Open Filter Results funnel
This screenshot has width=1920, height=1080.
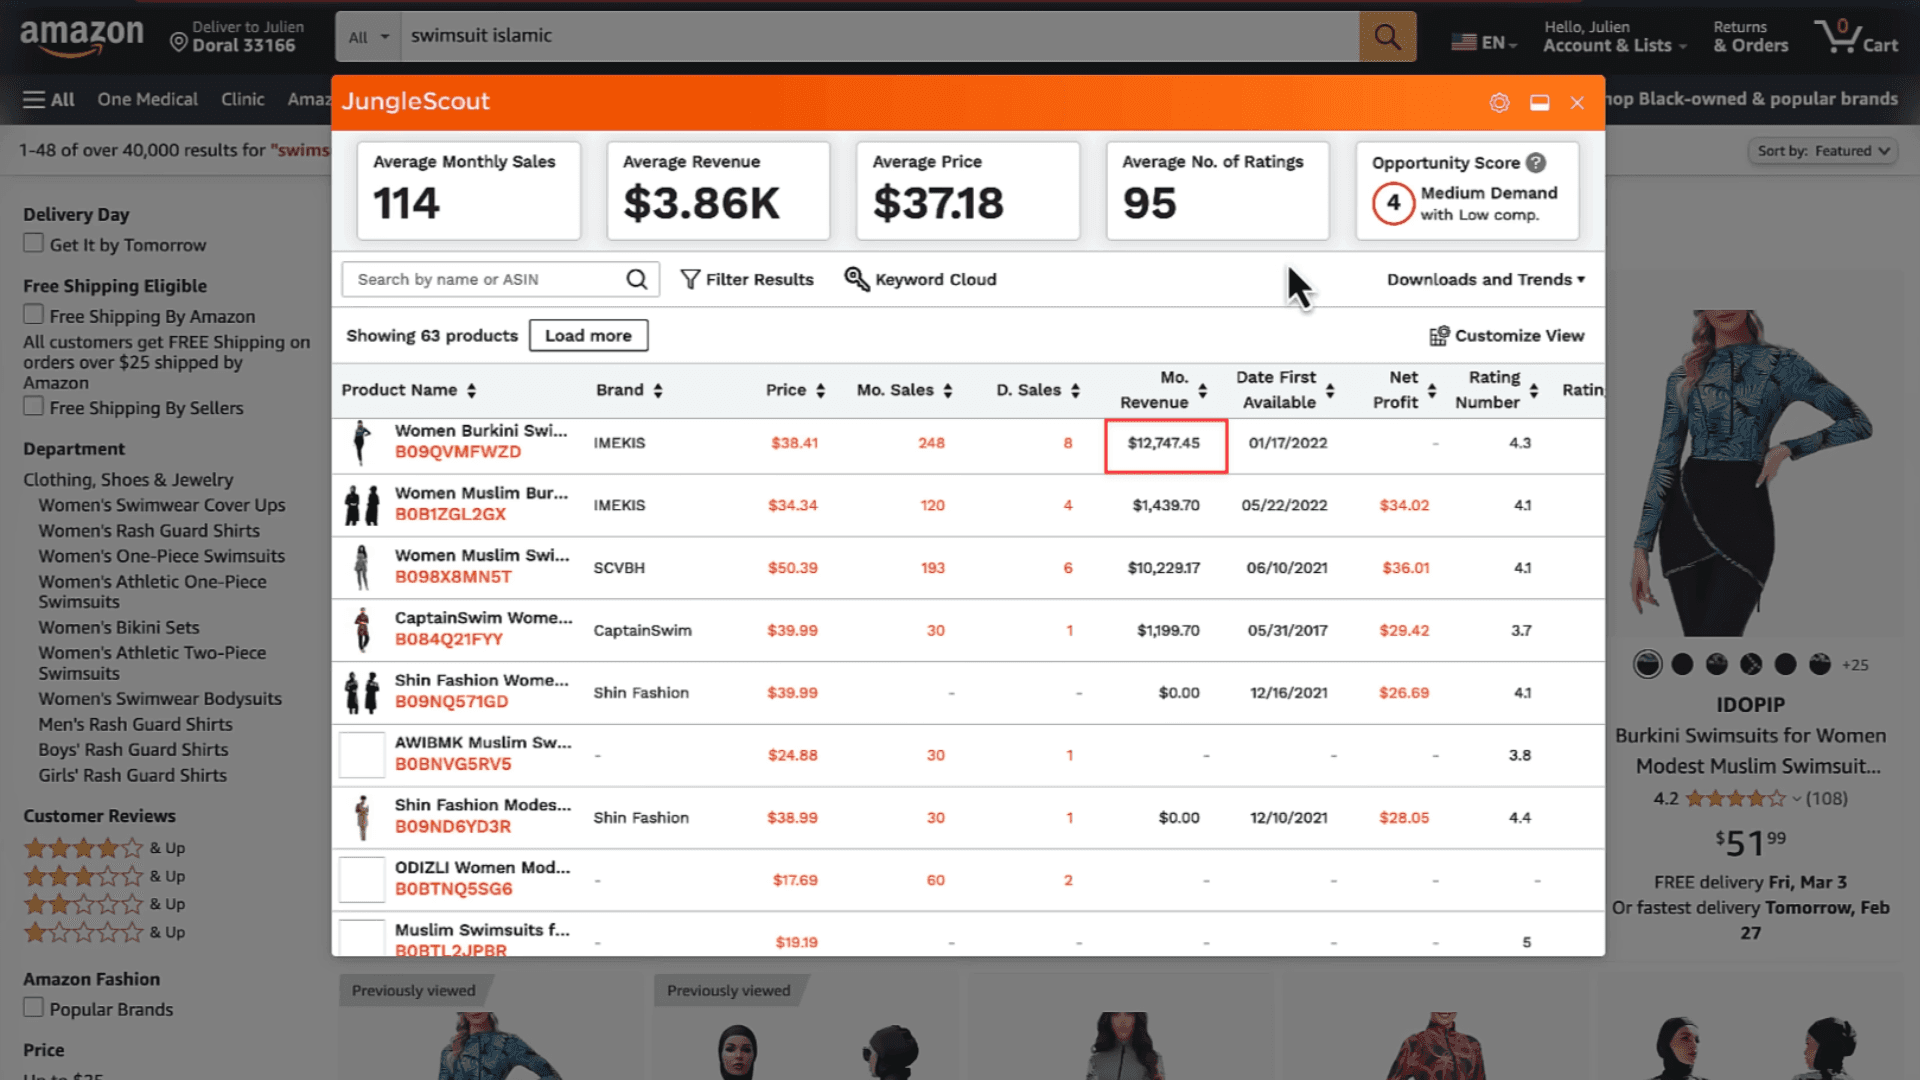747,279
